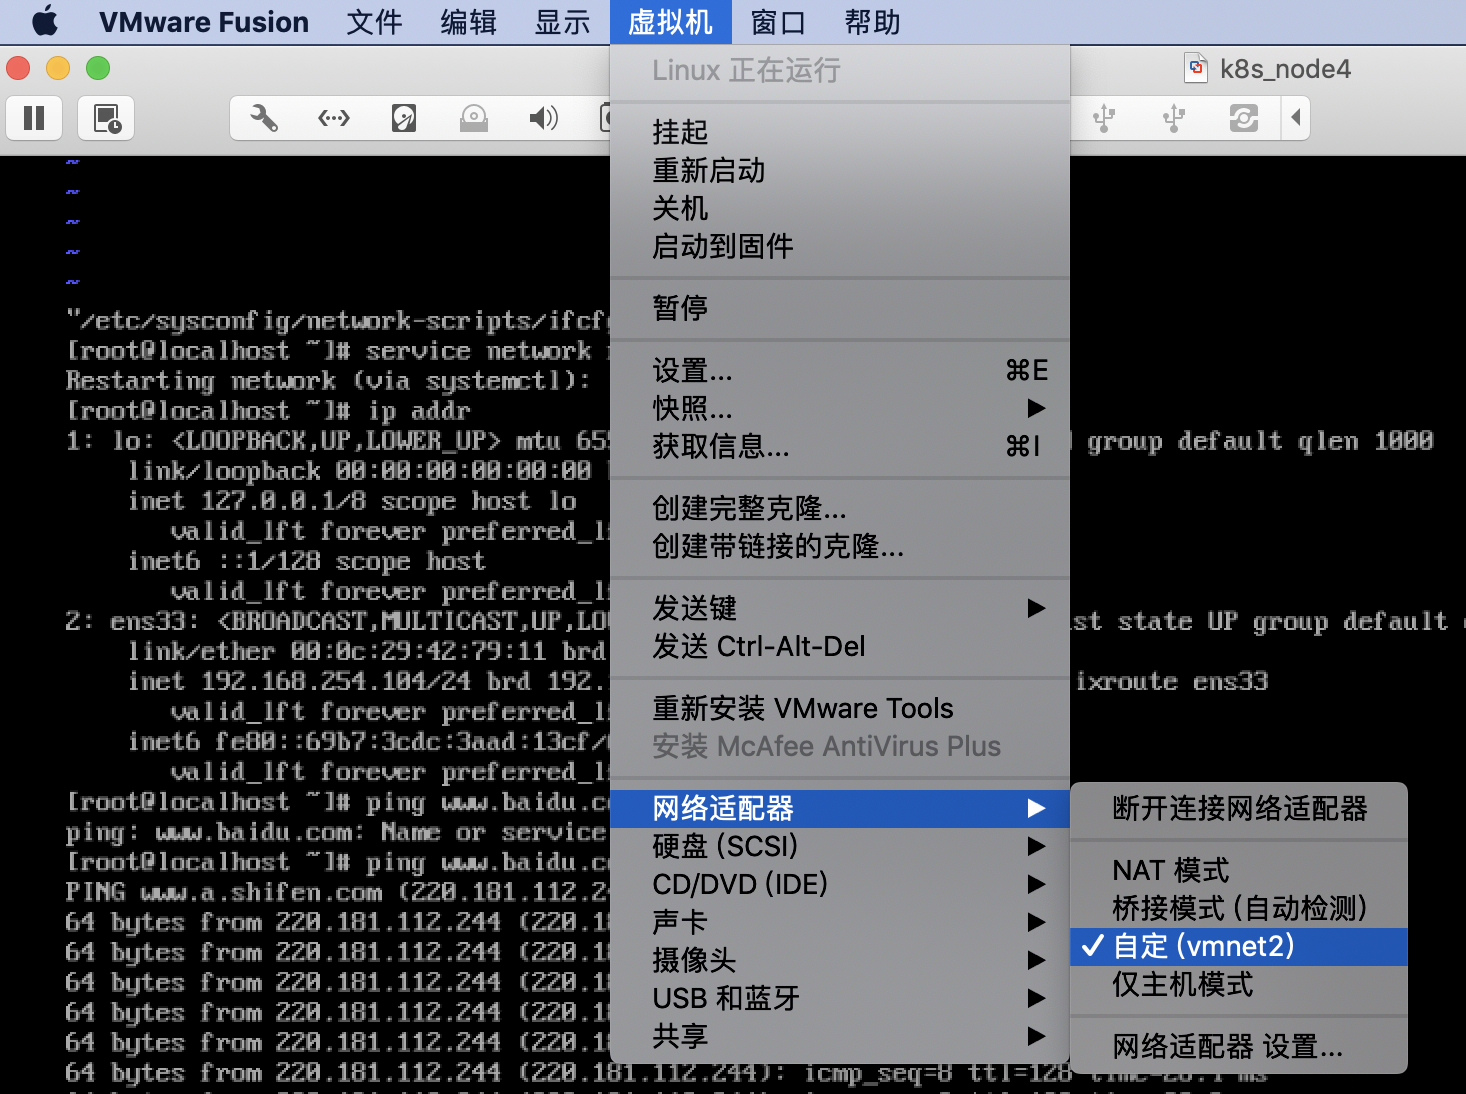Screen dimensions: 1466x1094
Task: Select 创建完整克隆... menu item
Action: pos(840,508)
